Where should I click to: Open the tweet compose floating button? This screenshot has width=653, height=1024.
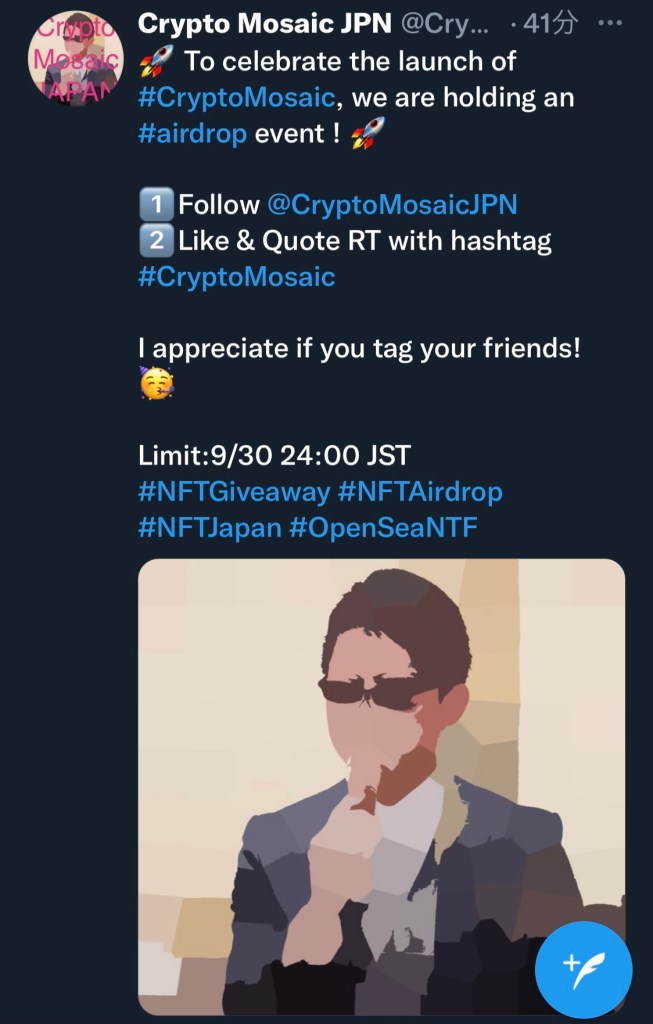pyautogui.click(x=583, y=968)
